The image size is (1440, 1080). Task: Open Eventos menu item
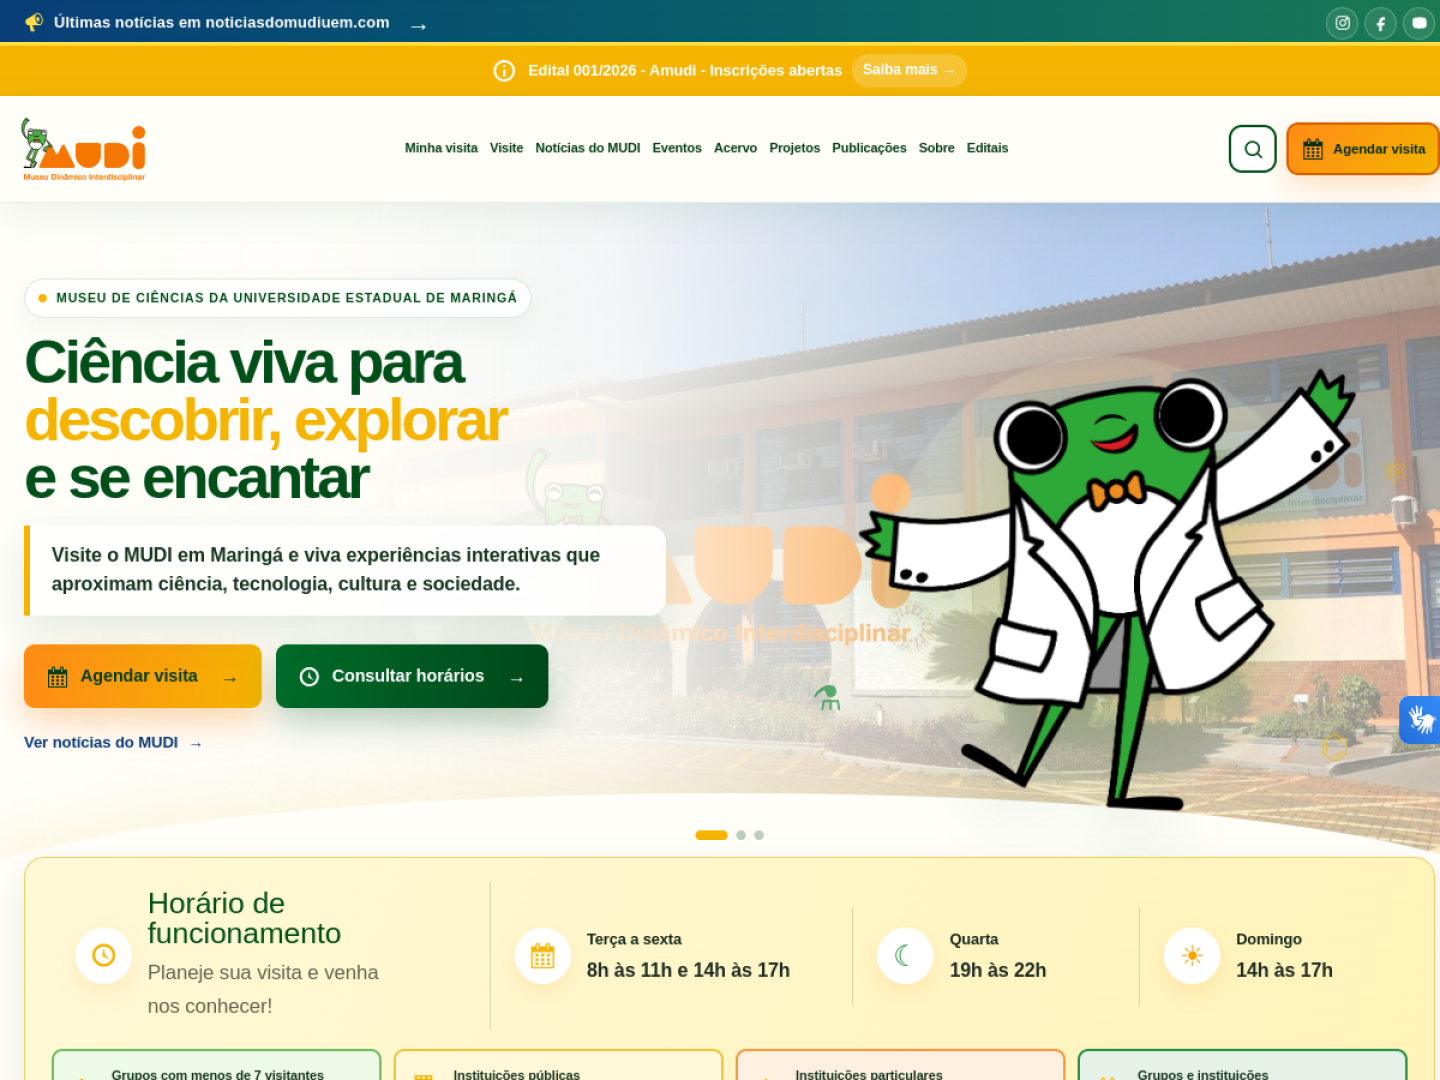677,148
